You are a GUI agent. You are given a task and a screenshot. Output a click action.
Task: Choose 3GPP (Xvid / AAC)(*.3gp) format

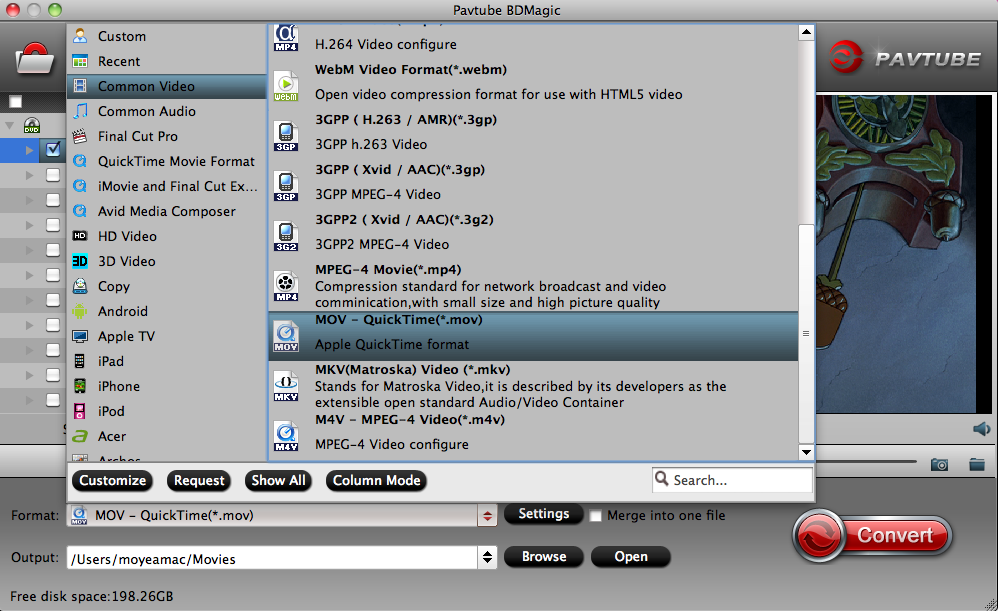pos(533,186)
